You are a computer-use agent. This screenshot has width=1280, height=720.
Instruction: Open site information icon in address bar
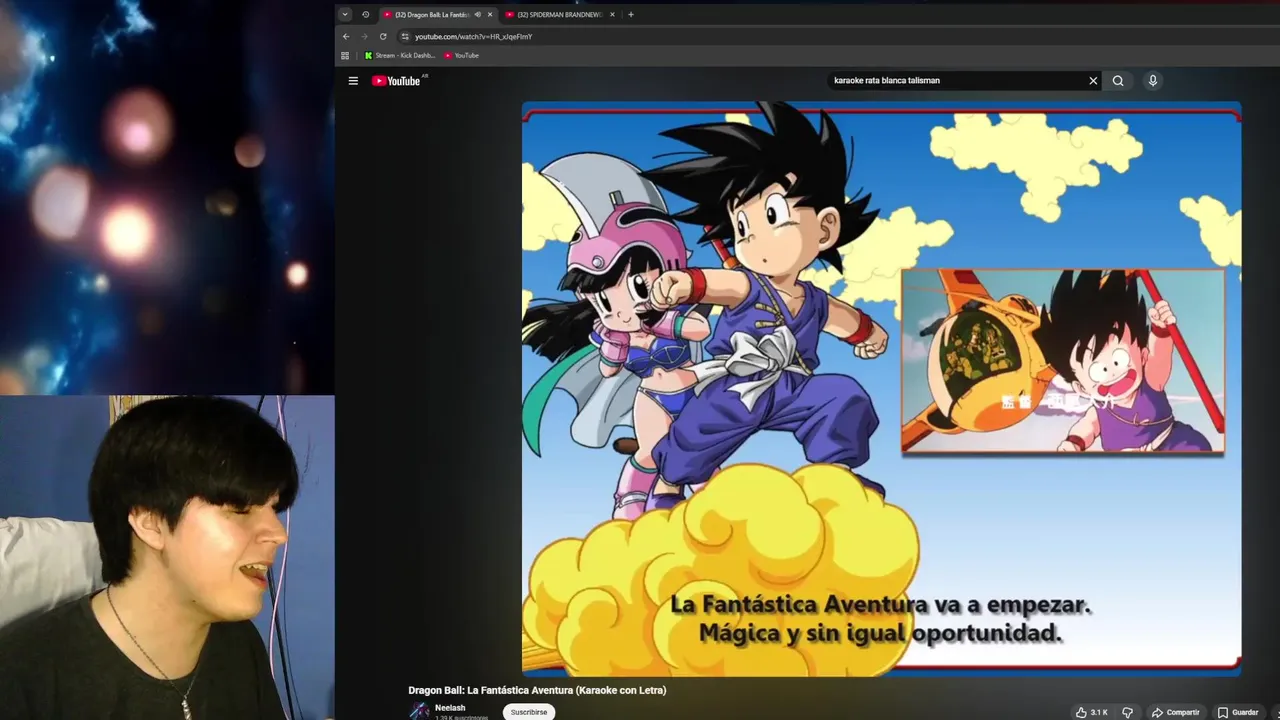(x=405, y=36)
